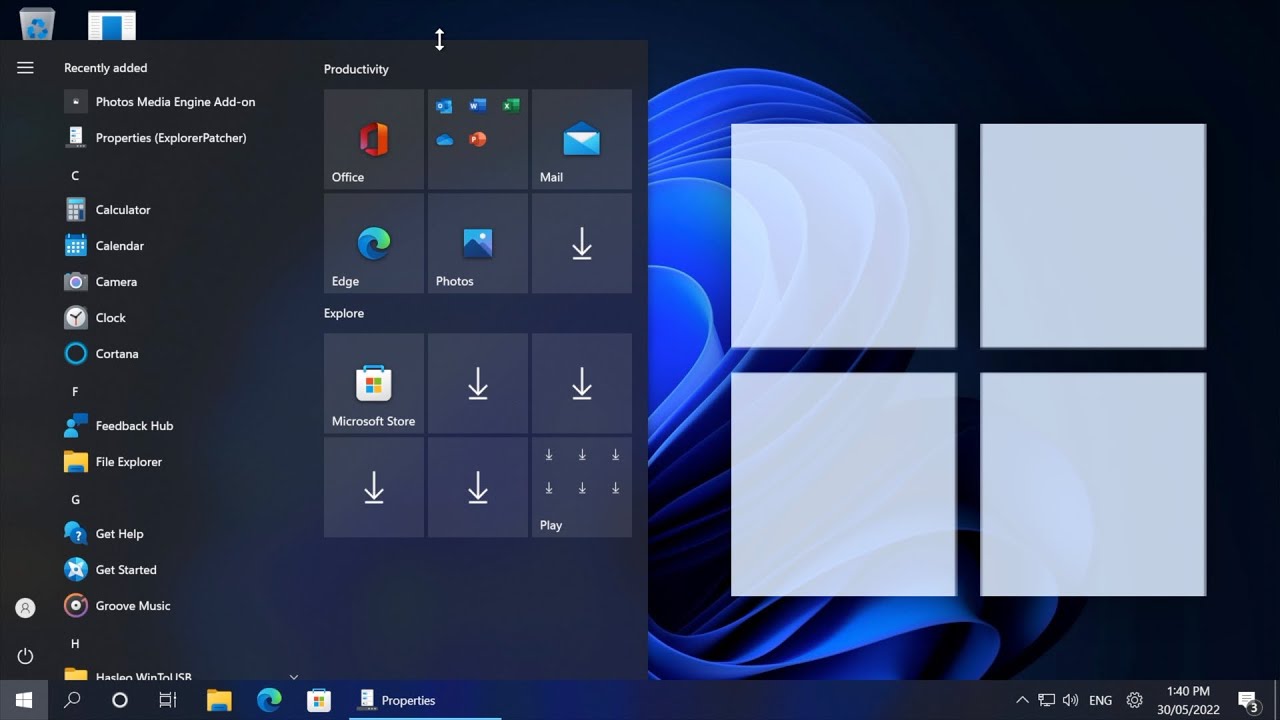Open Groove Music from the app list

click(182, 606)
